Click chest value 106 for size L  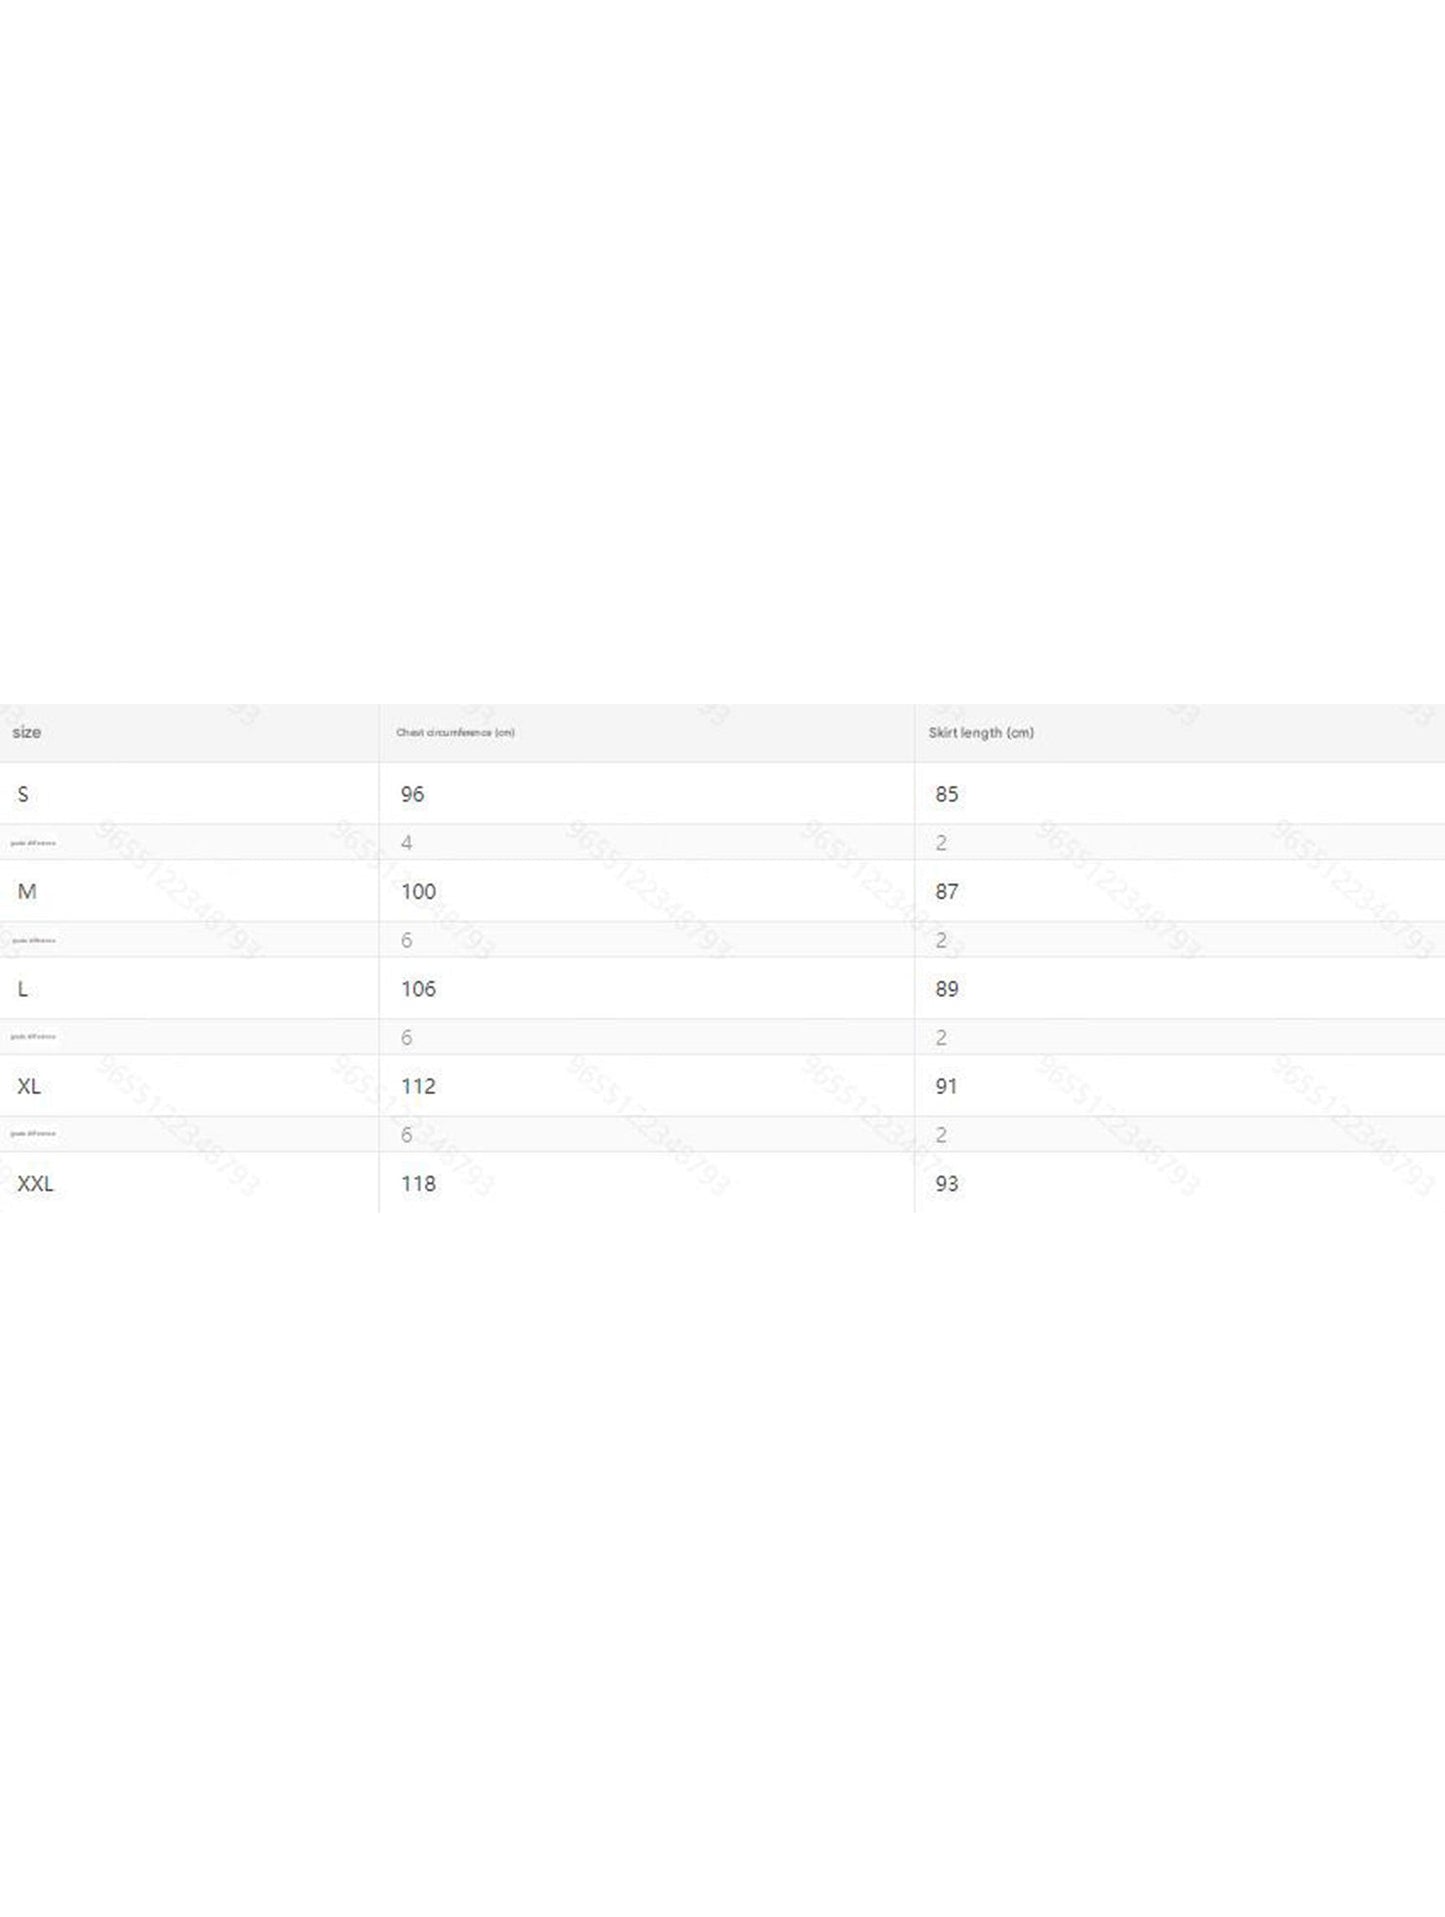click(418, 989)
